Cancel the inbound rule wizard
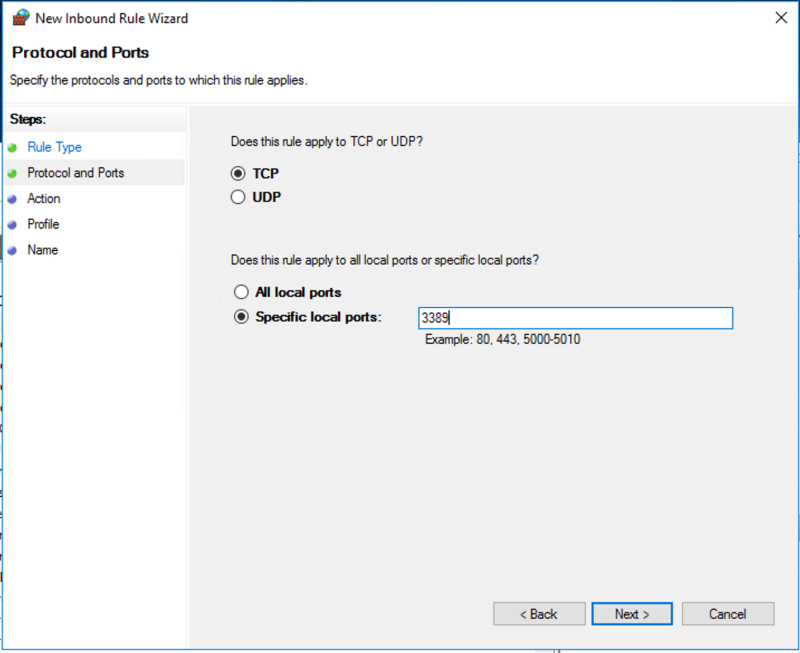 click(x=728, y=614)
